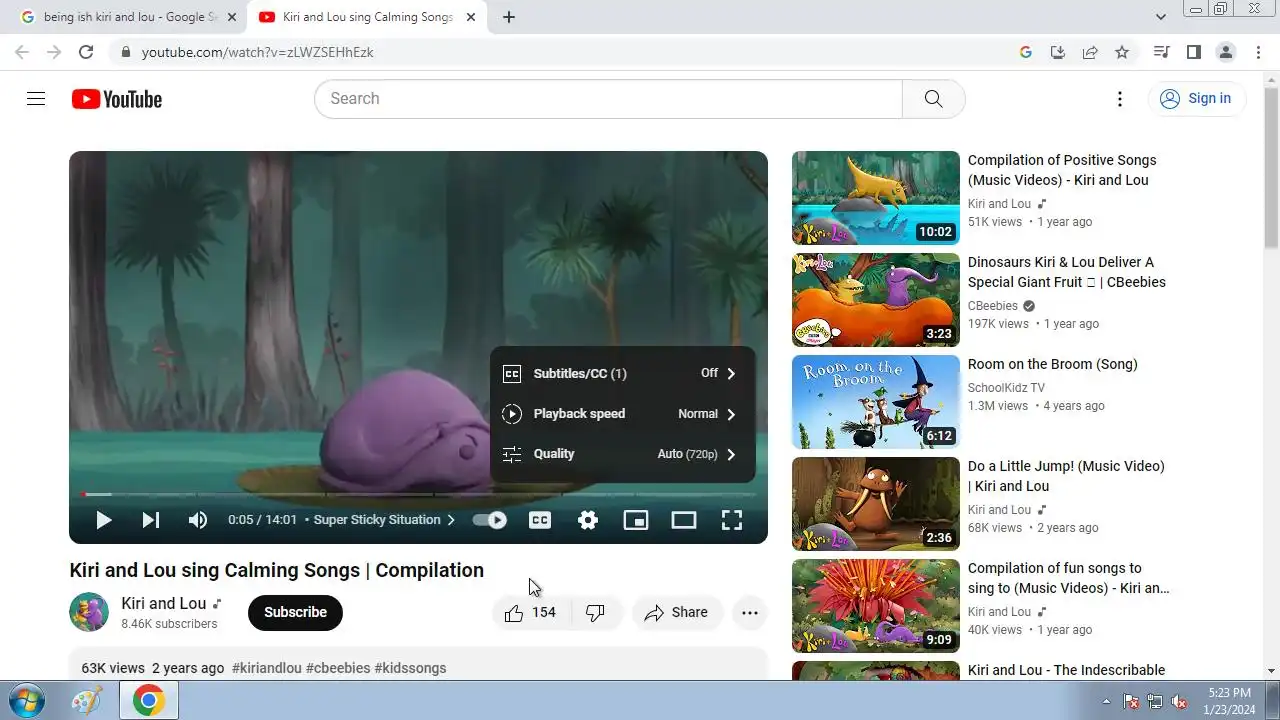Screen dimensions: 1280x720
Task: Reload the page
Action: [x=86, y=52]
